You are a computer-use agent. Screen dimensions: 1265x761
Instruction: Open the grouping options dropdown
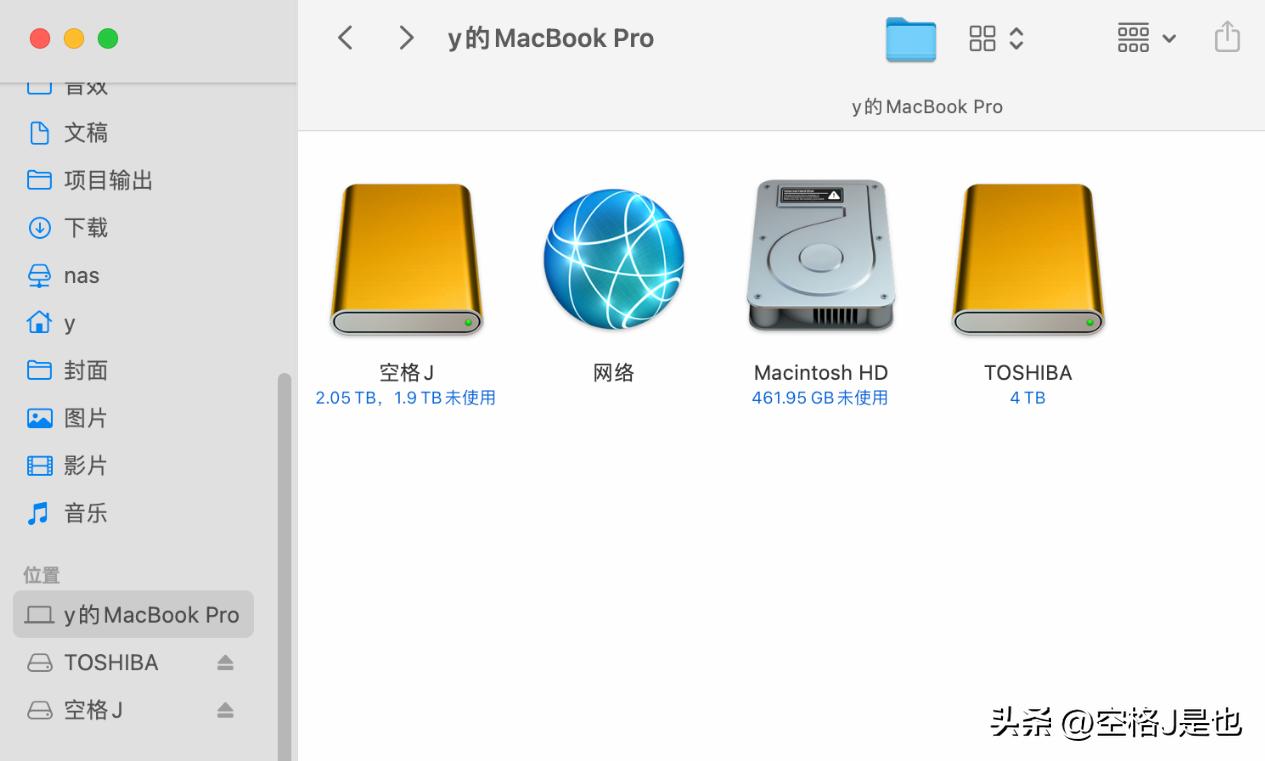click(x=1146, y=39)
